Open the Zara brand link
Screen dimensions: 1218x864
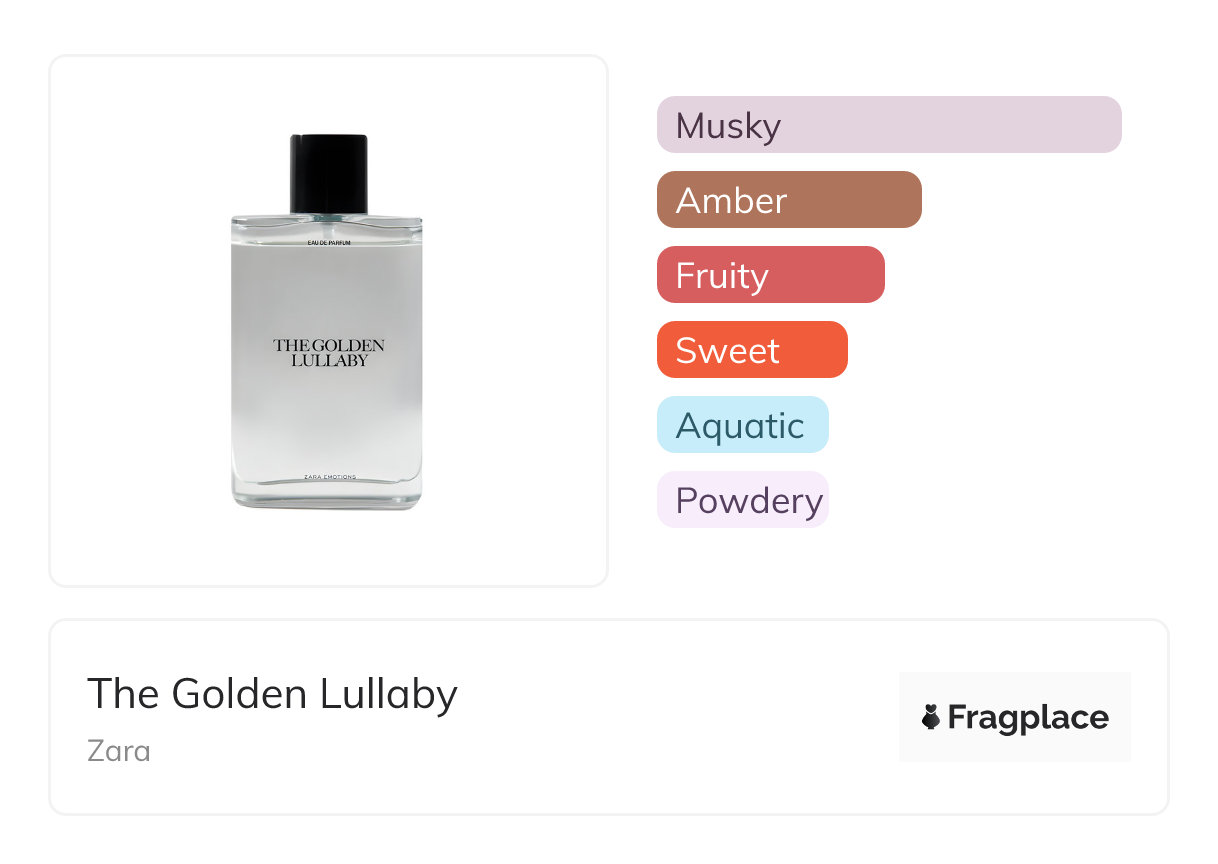(119, 750)
